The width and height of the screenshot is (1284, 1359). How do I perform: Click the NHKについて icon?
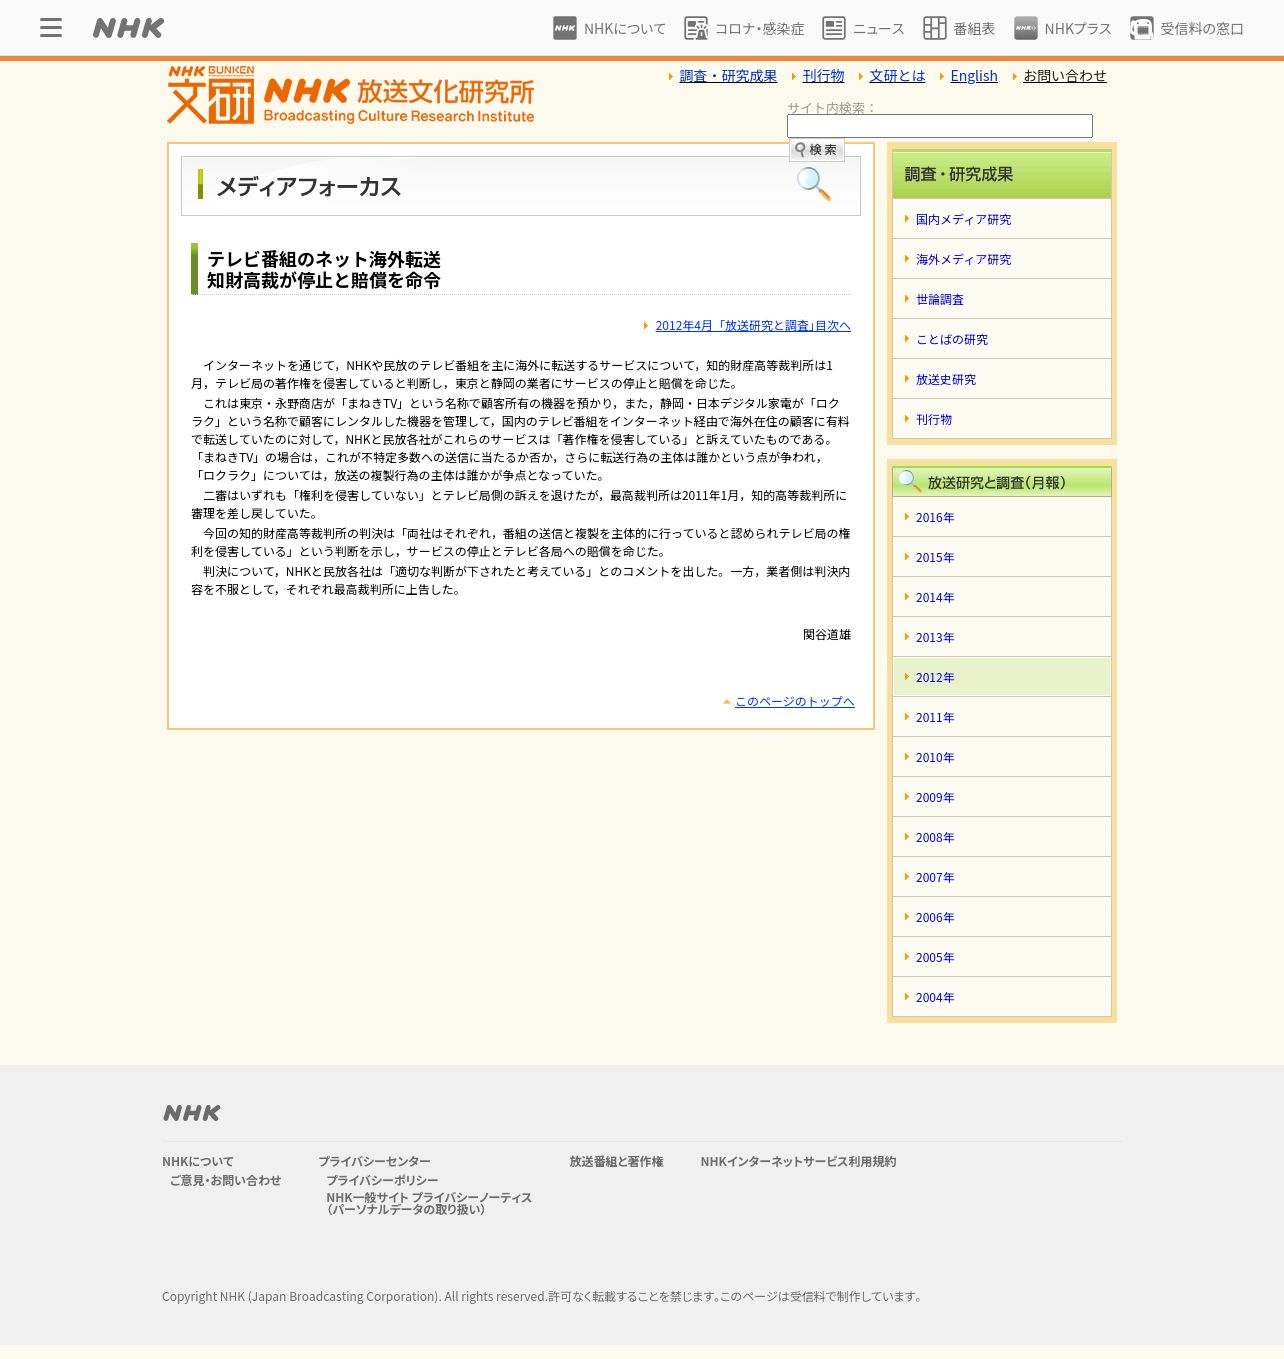(x=565, y=28)
